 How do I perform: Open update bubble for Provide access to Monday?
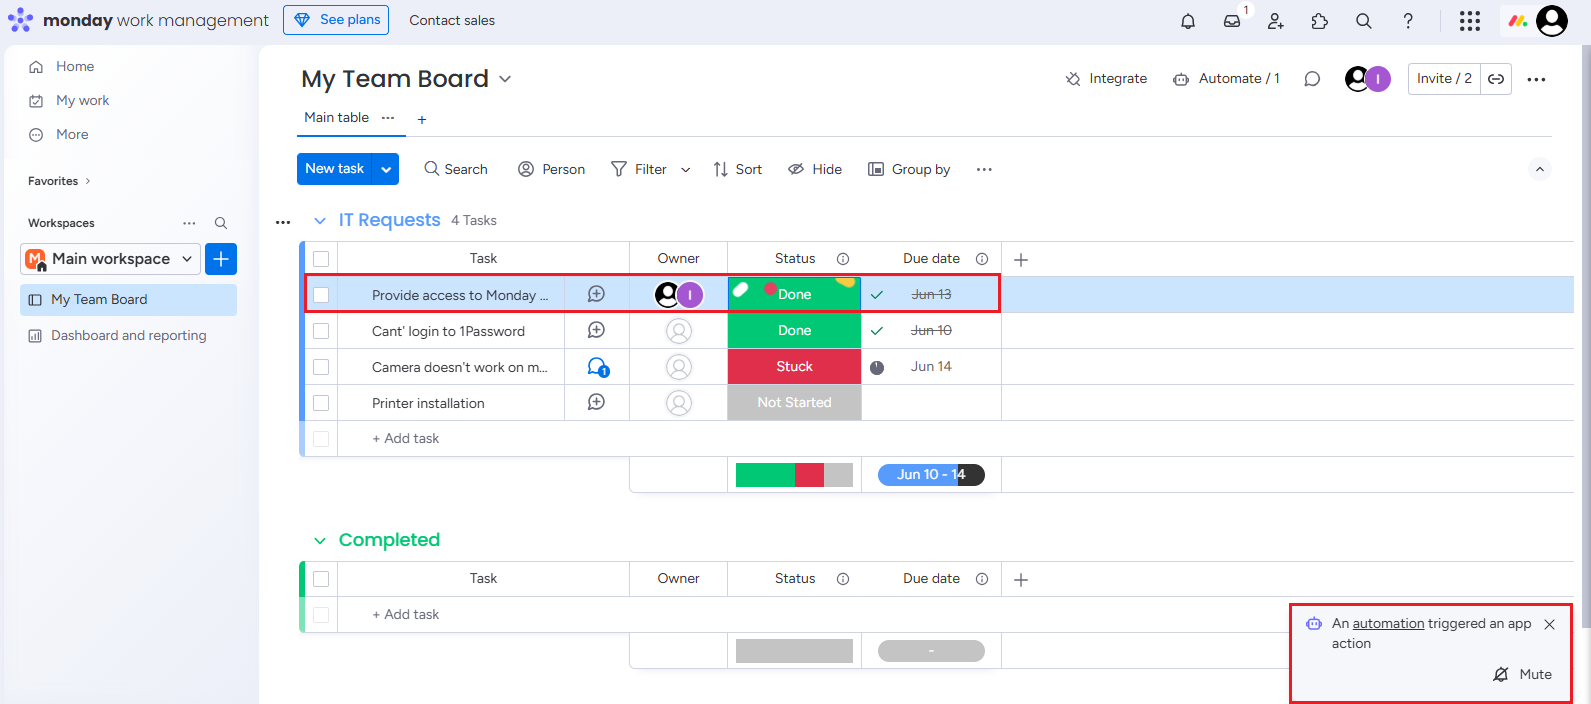tap(596, 294)
